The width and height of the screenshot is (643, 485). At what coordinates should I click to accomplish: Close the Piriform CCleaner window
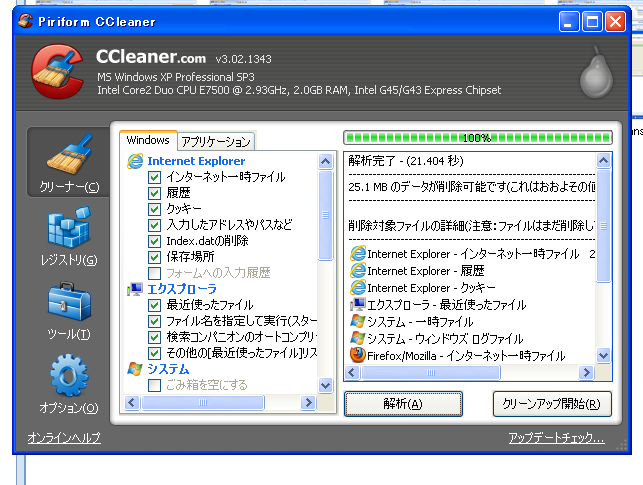tap(616, 21)
